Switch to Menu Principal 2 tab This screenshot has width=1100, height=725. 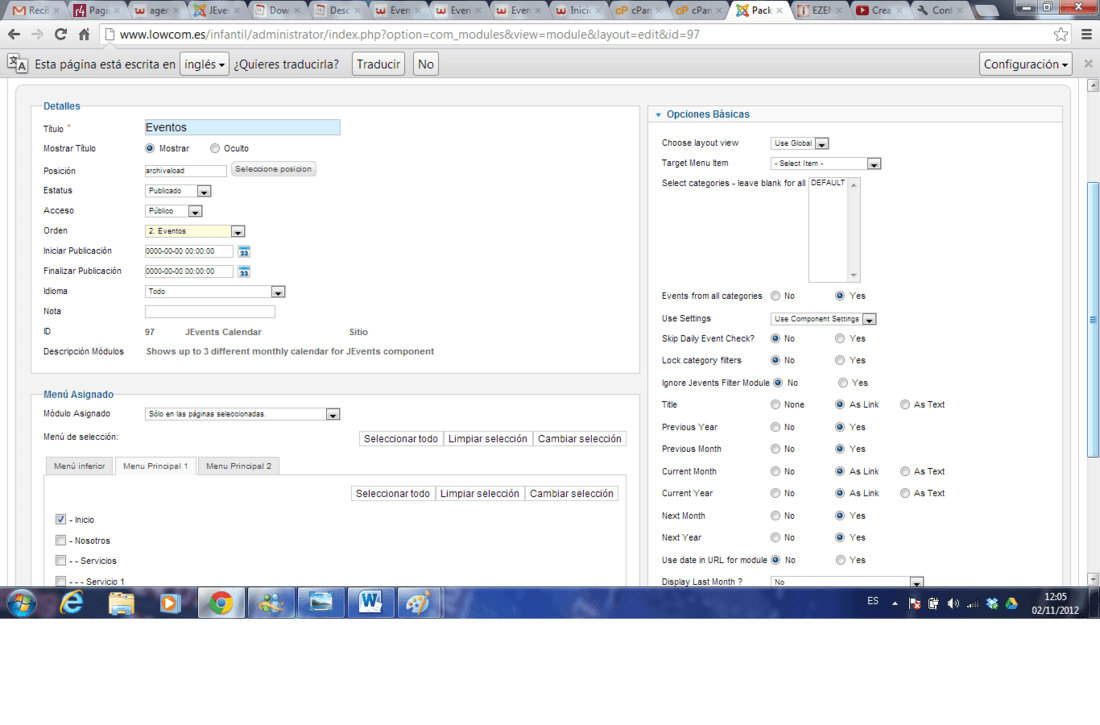[x=239, y=466]
